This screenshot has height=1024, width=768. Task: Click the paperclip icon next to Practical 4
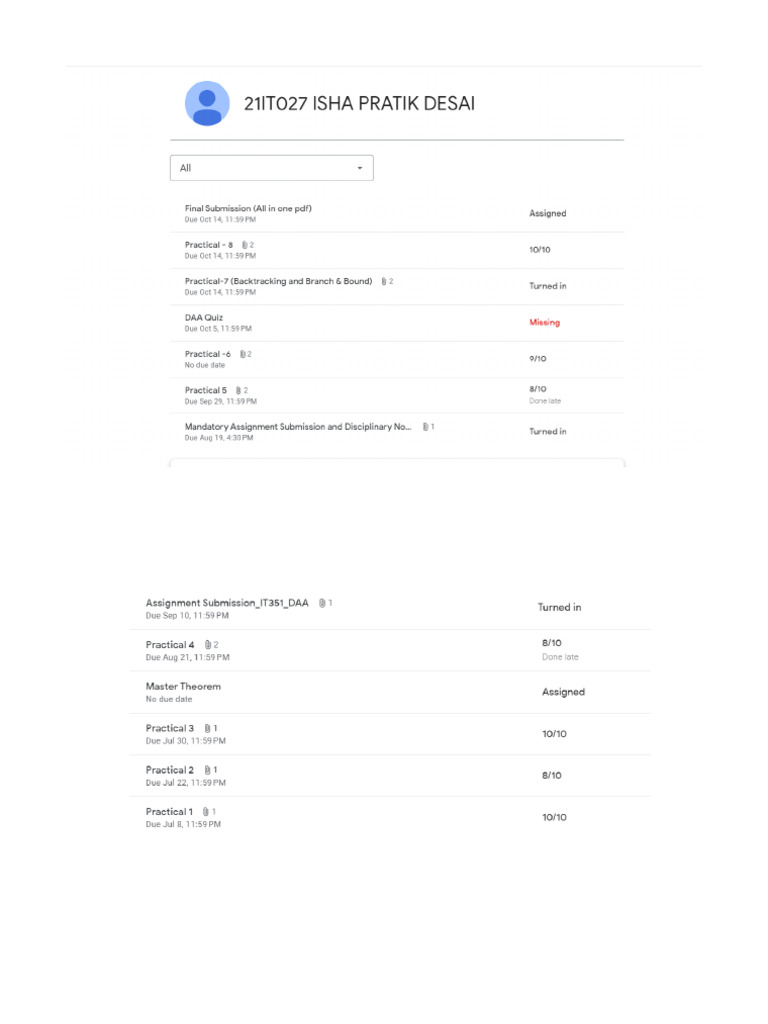[x=207, y=645]
